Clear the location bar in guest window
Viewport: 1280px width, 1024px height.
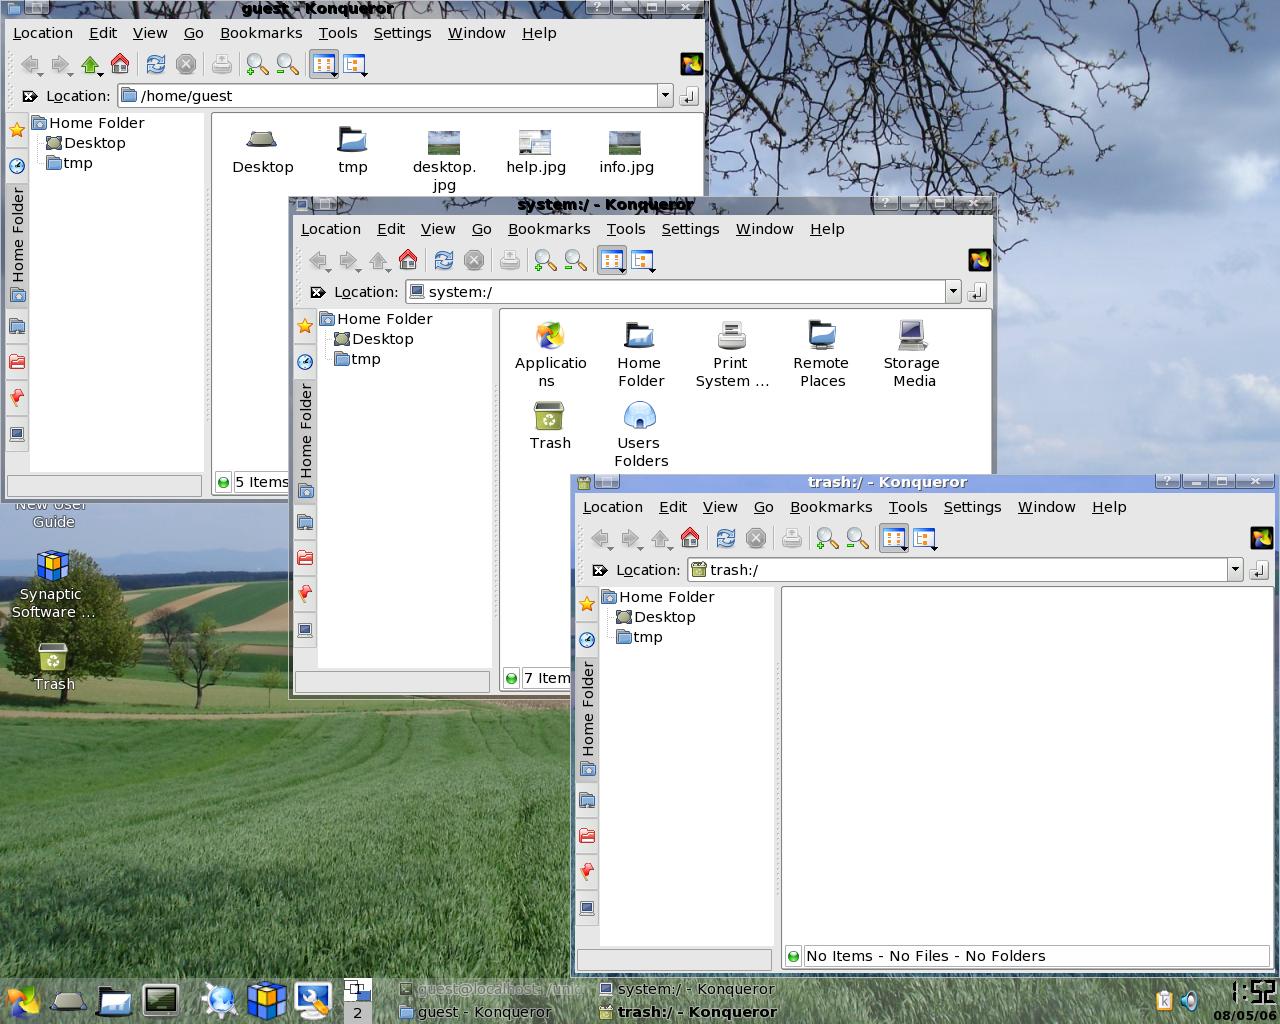pyautogui.click(x=30, y=96)
